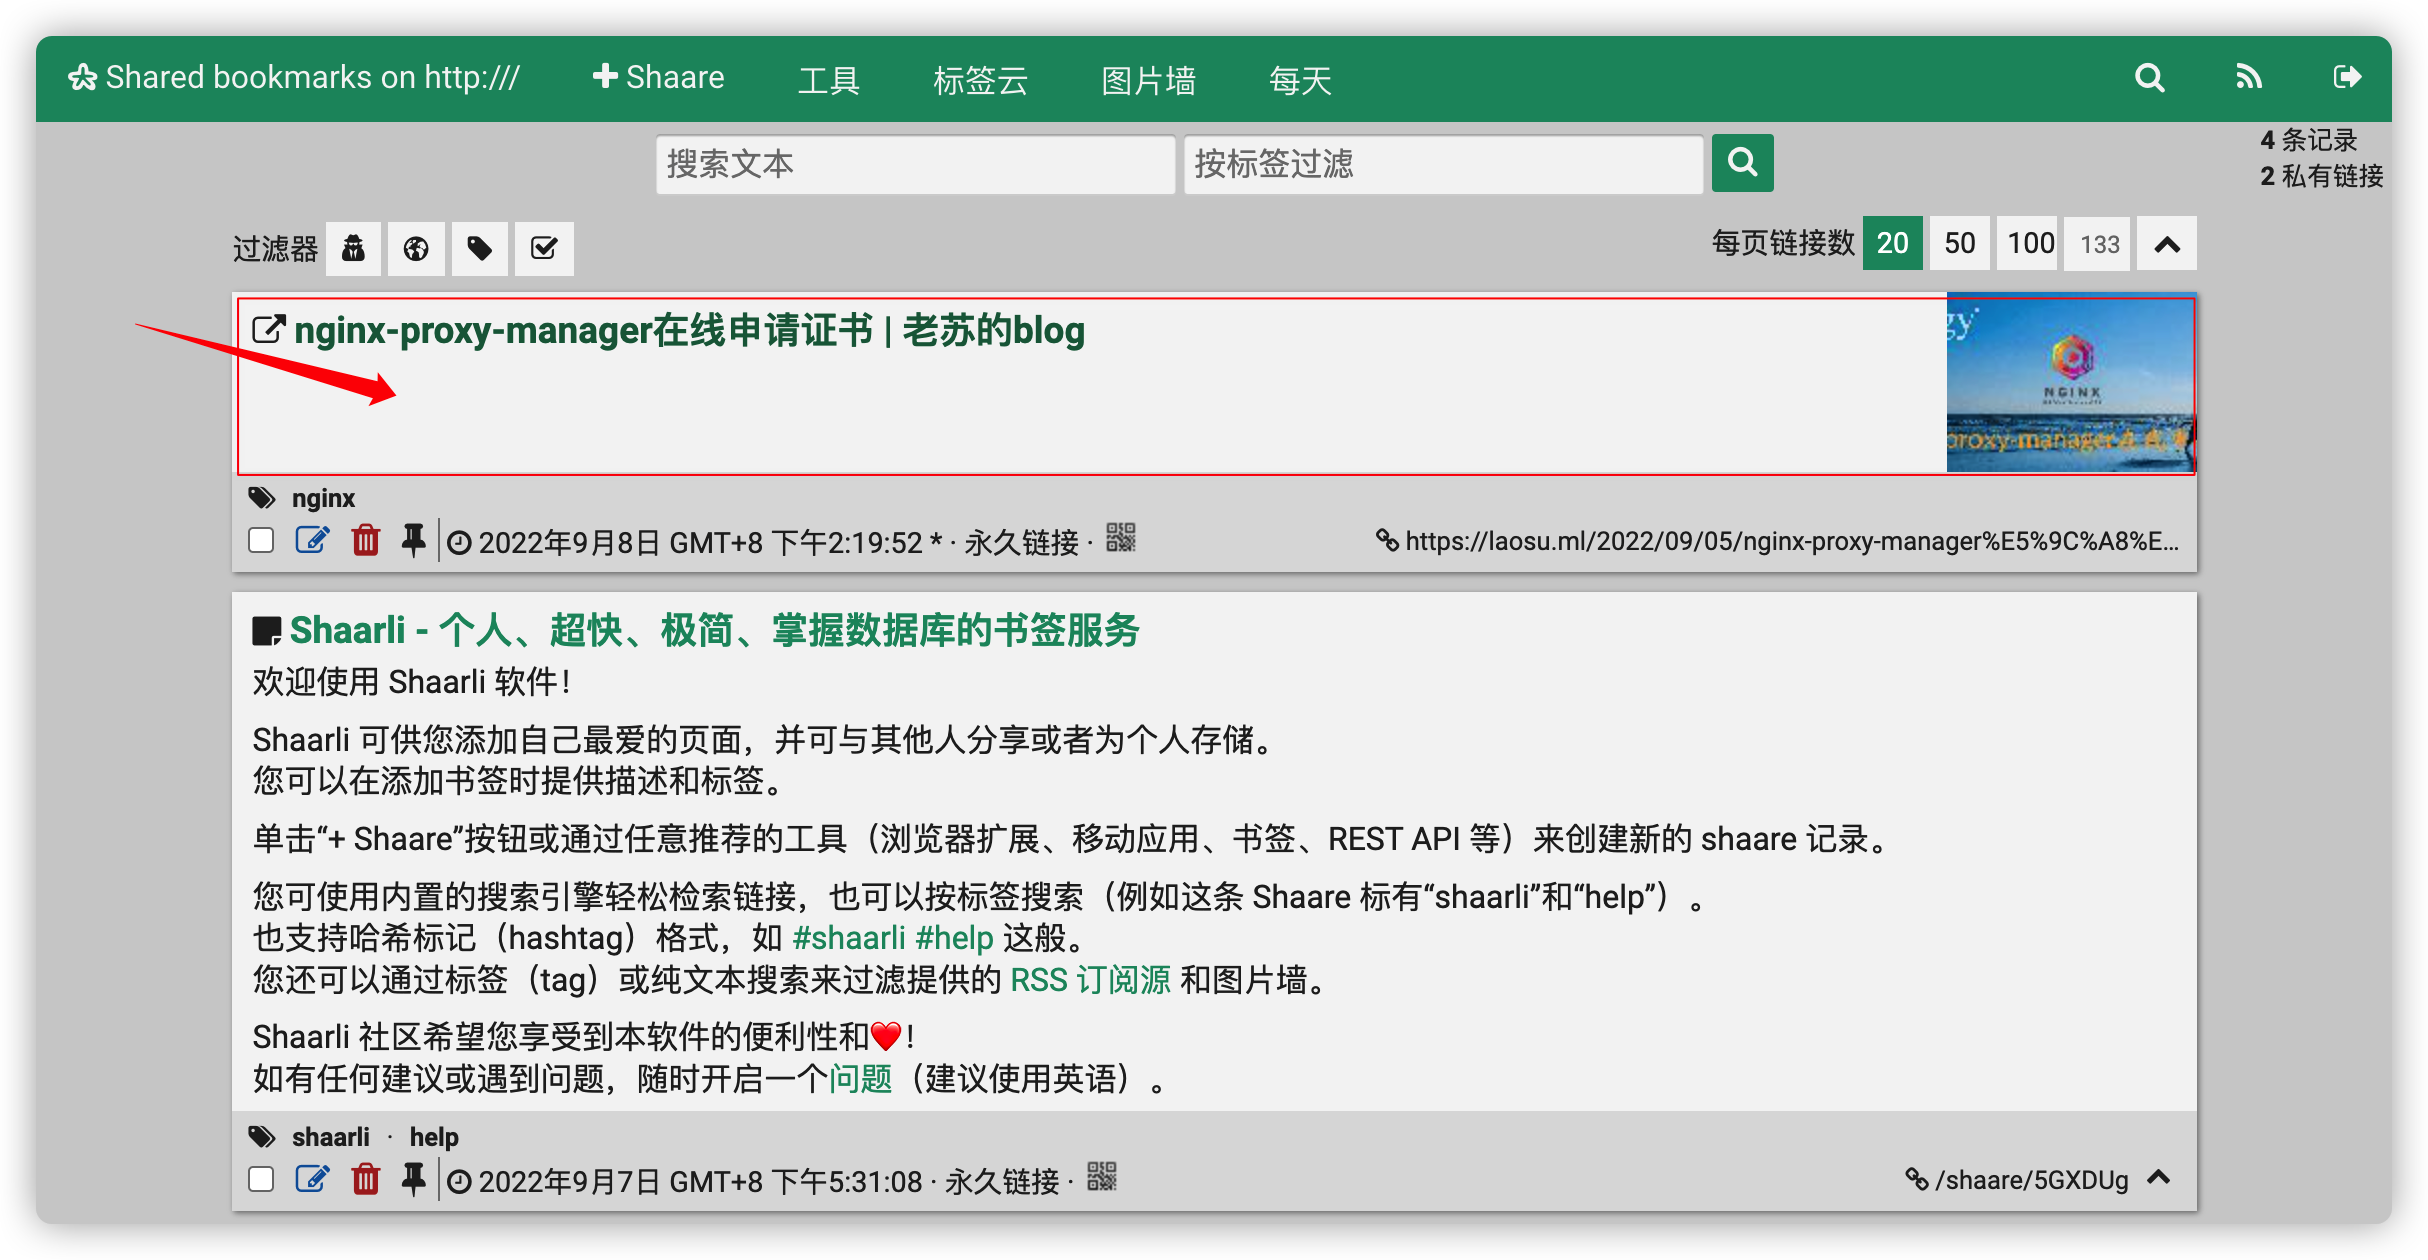Show QR code for the Shaarli welcome bookmark
2428x1260 pixels.
pyautogui.click(x=1102, y=1177)
